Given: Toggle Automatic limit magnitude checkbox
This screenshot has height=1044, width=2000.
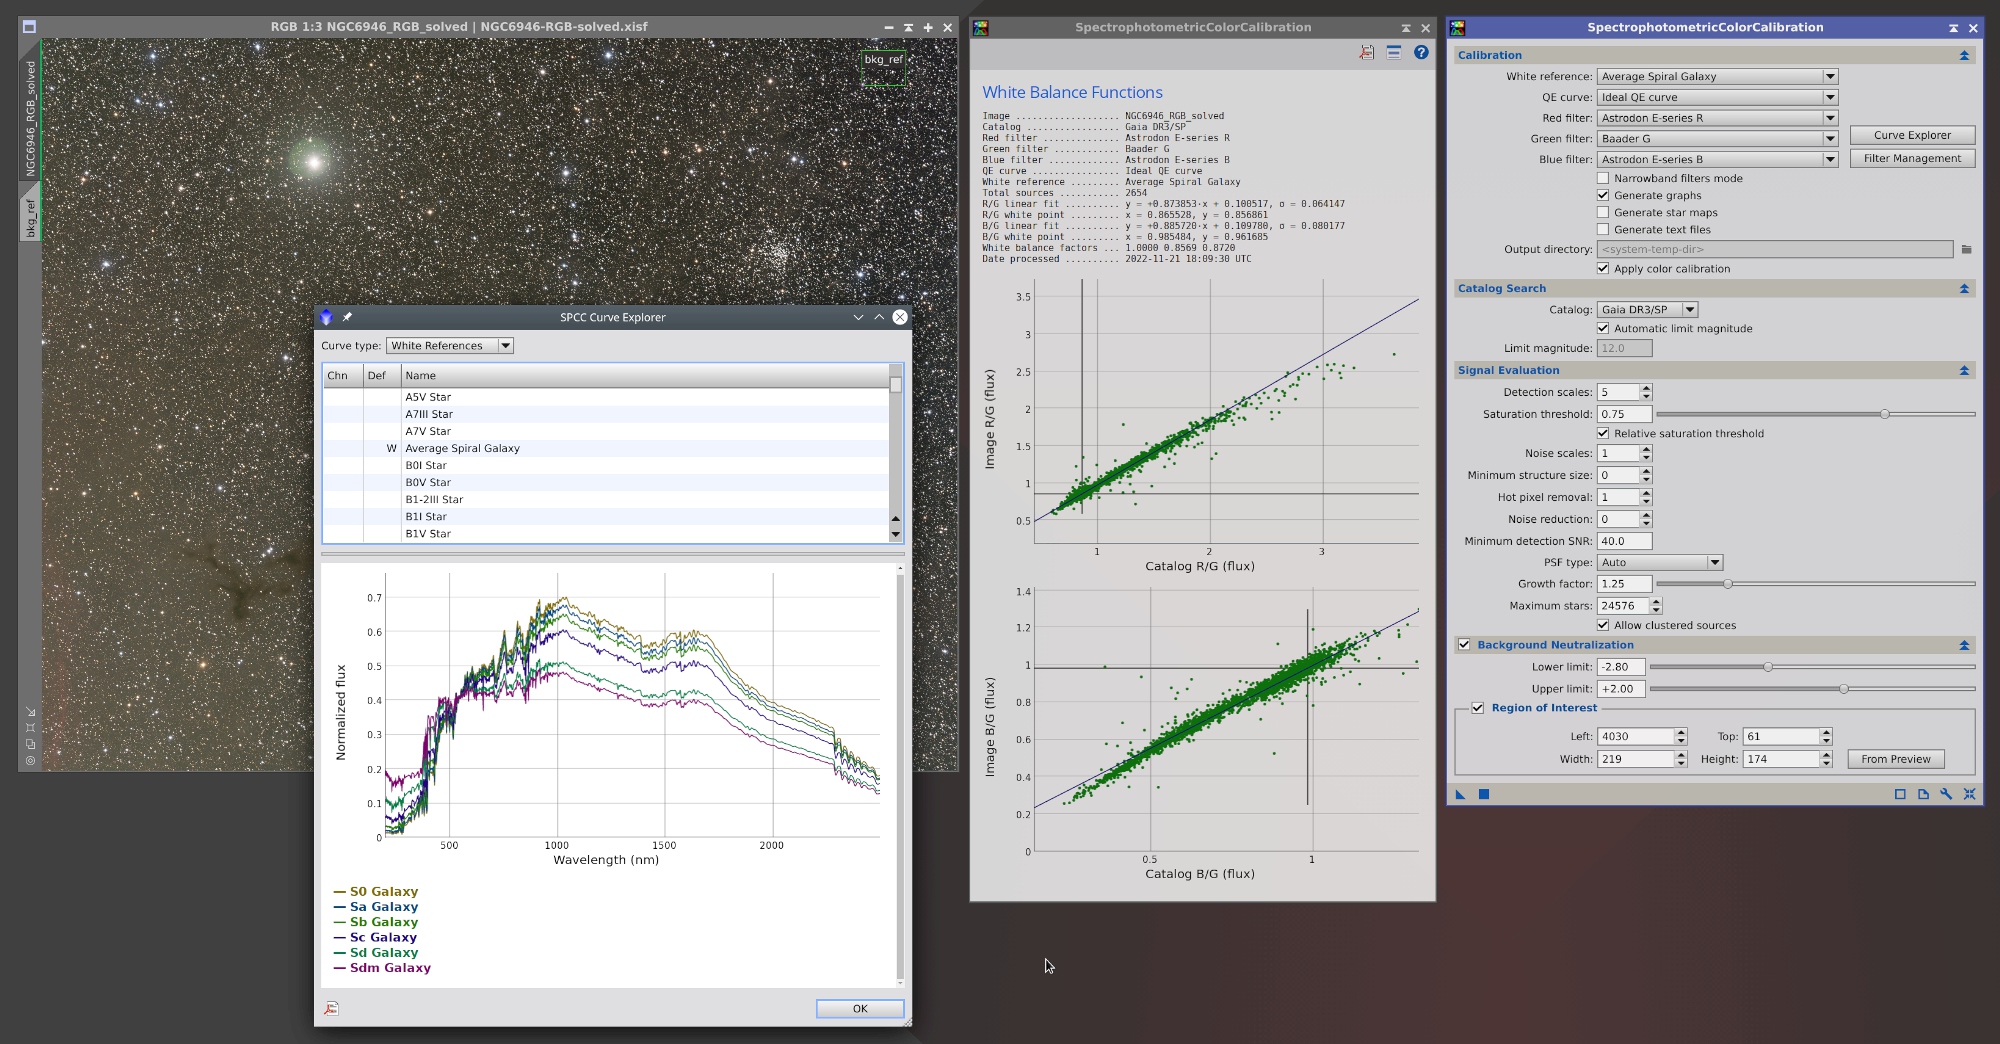Looking at the screenshot, I should [1603, 328].
